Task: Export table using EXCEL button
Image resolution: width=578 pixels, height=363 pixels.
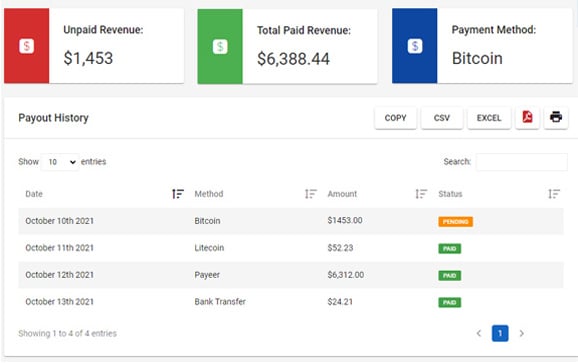Action: click(x=489, y=118)
